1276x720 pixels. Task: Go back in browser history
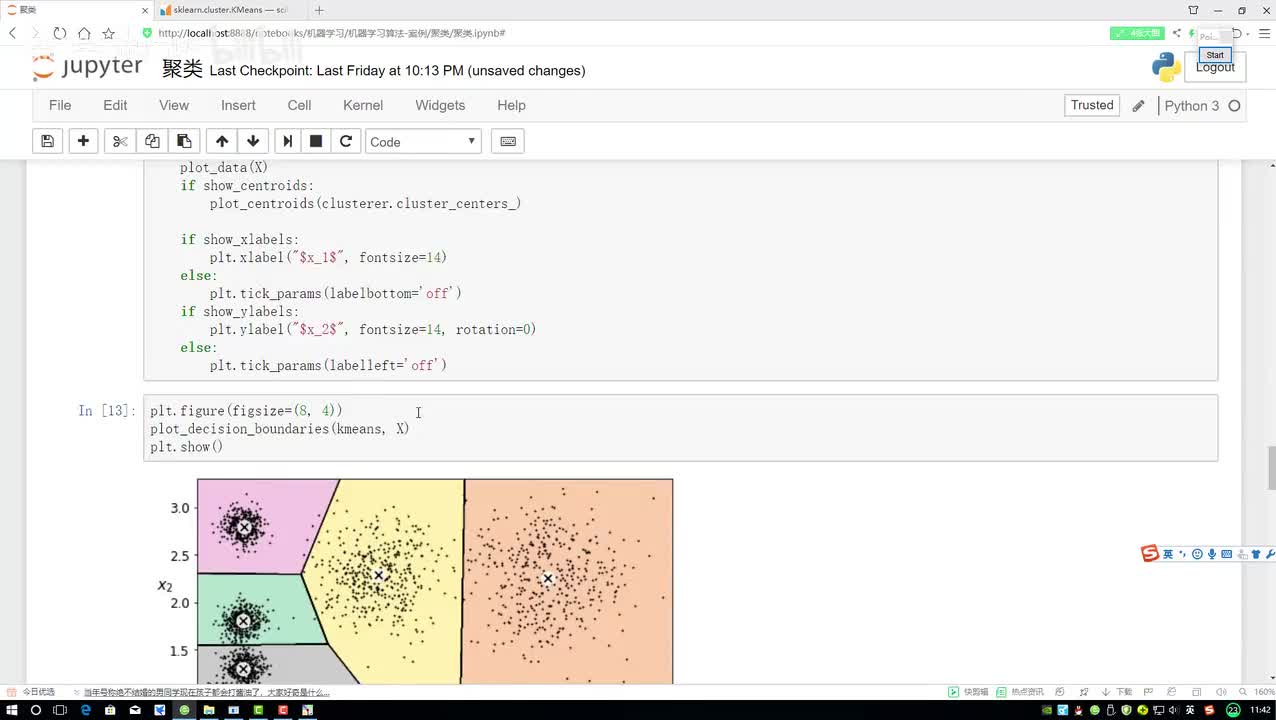point(13,33)
